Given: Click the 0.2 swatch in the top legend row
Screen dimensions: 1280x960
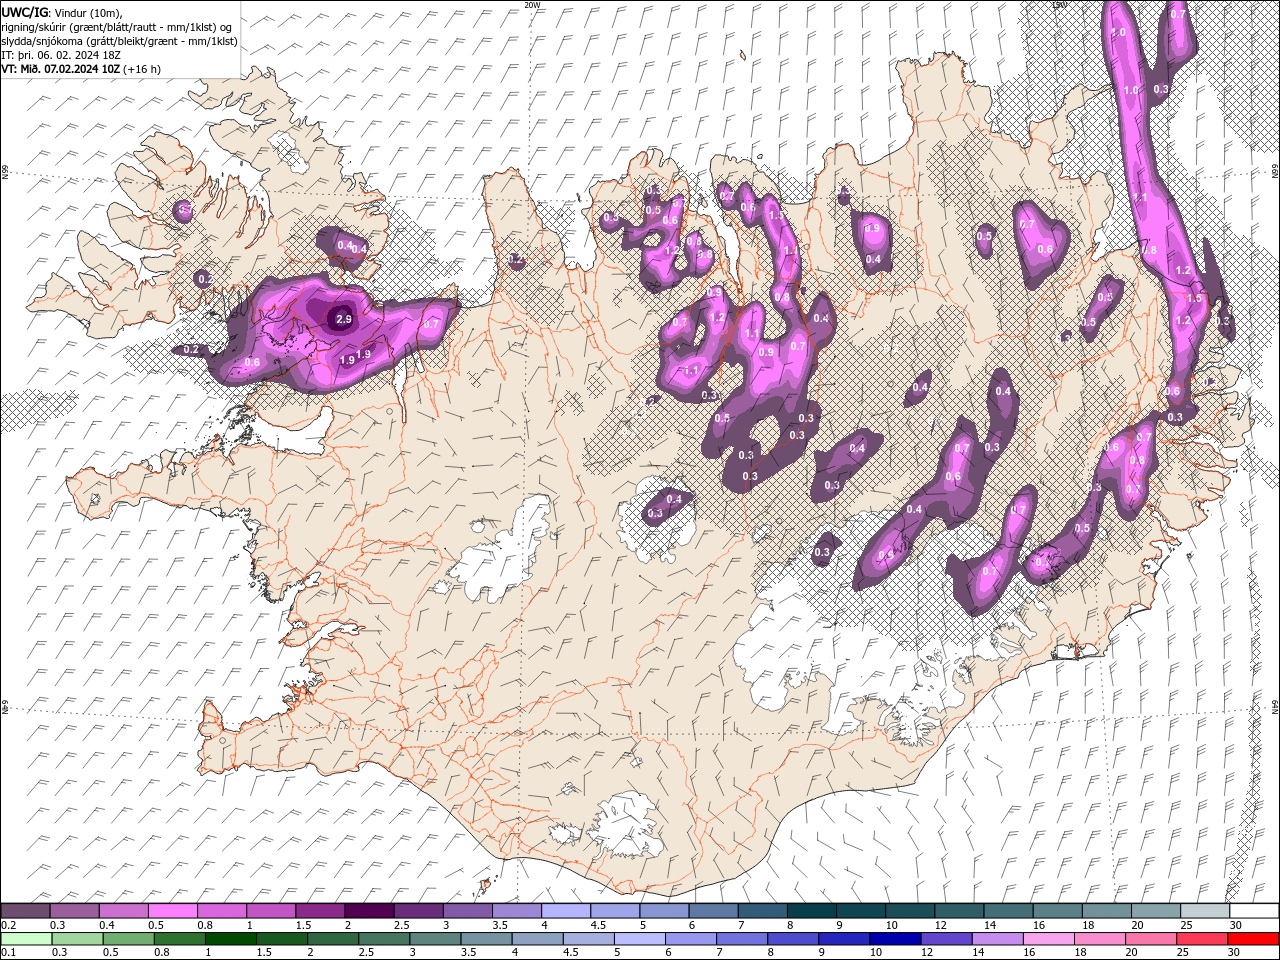Looking at the screenshot, I should [26, 911].
